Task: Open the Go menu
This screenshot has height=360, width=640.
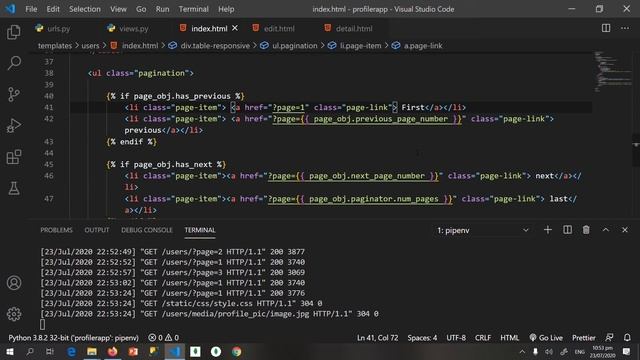Action: [x=141, y=9]
